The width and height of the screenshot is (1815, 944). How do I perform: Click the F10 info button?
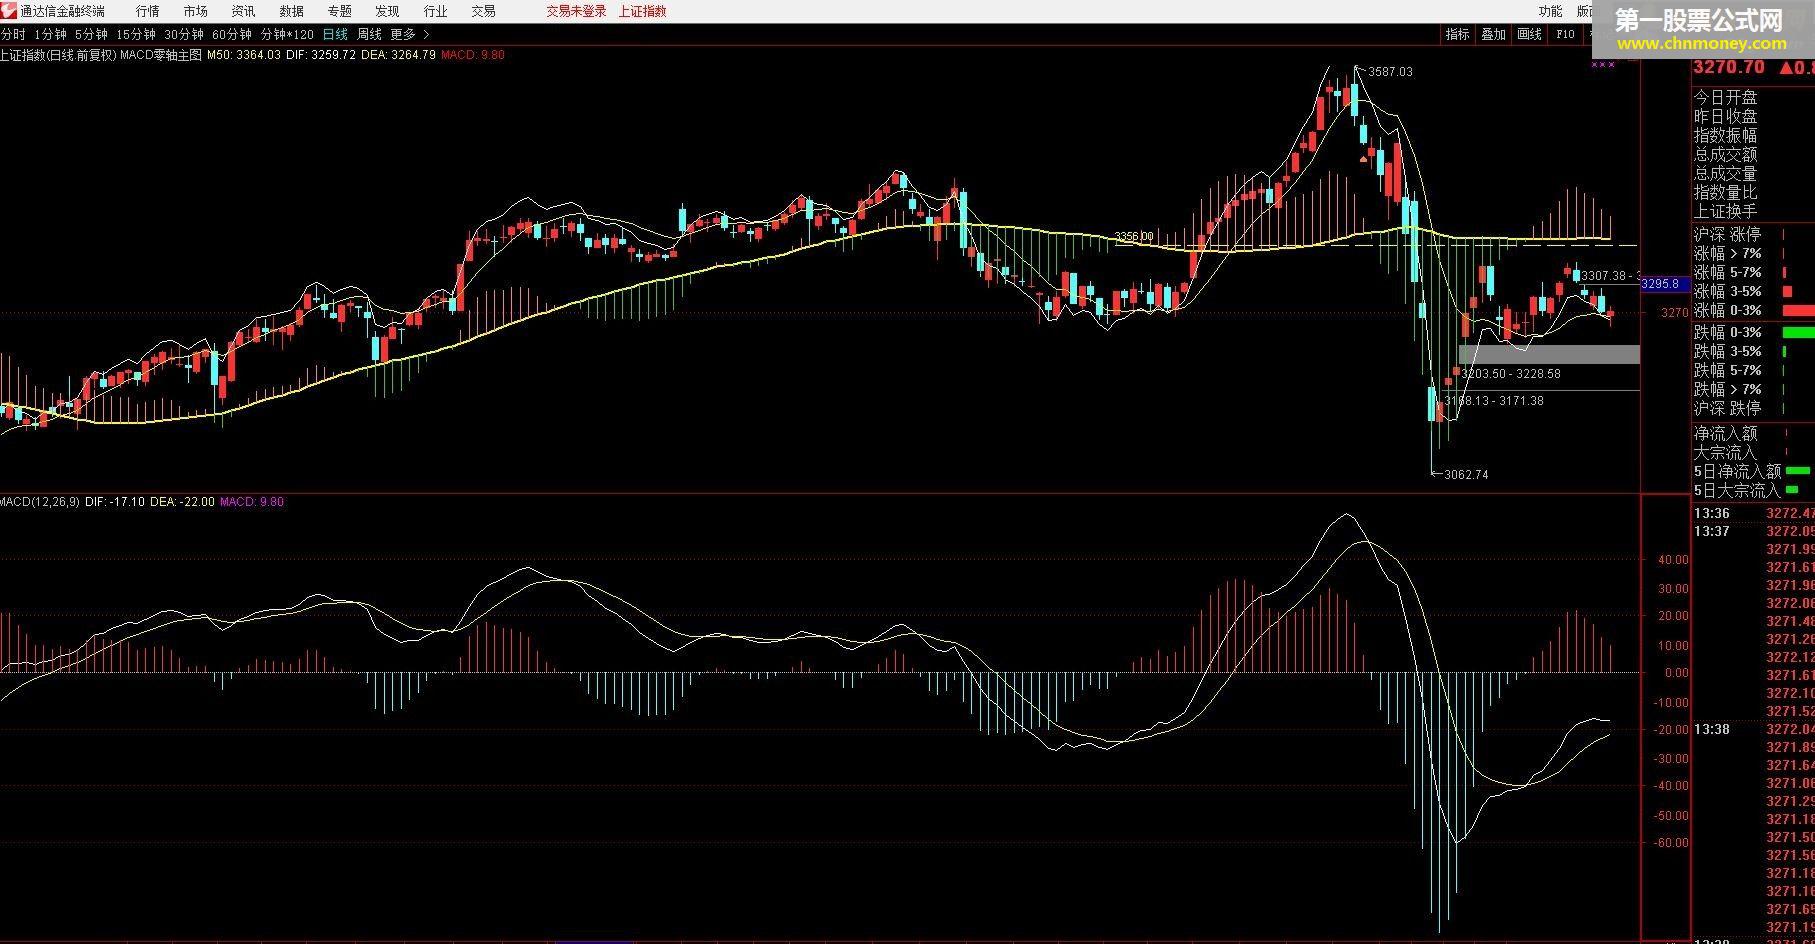tap(1565, 34)
